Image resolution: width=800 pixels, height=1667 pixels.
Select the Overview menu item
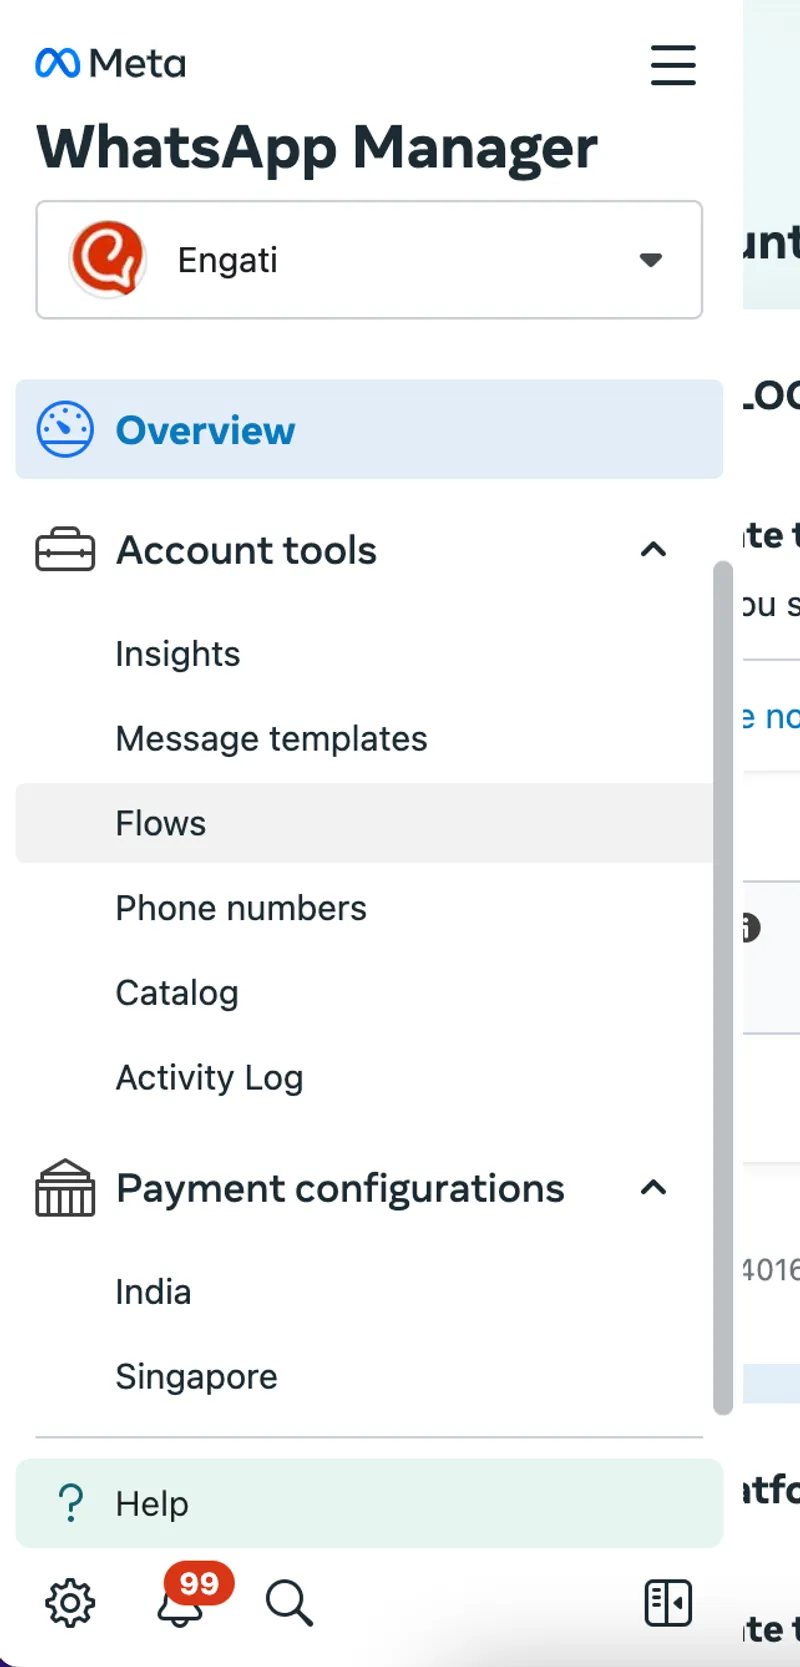pyautogui.click(x=369, y=429)
